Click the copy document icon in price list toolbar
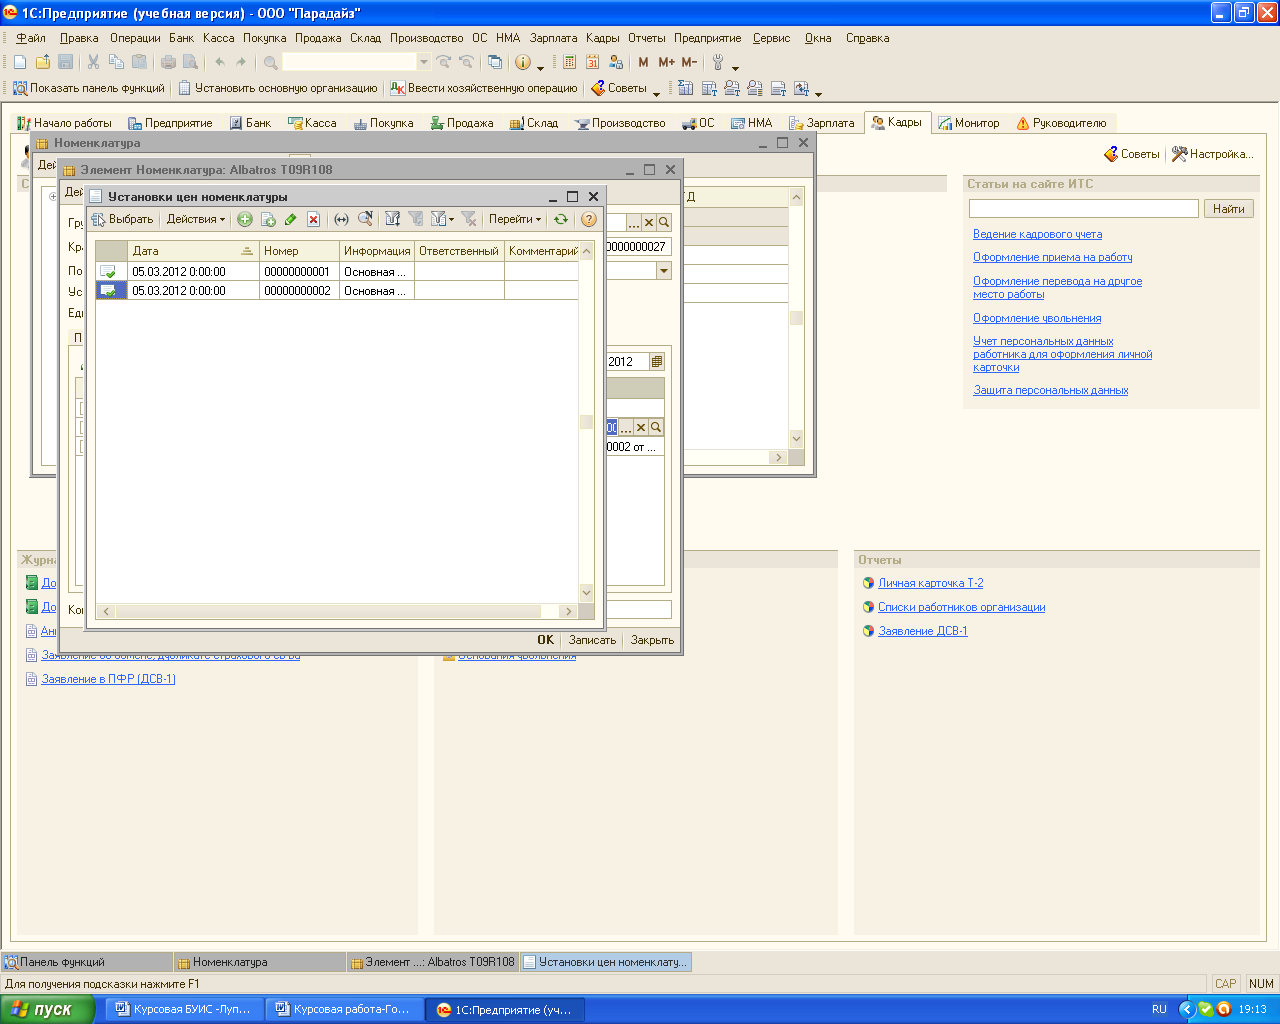The width and height of the screenshot is (1280, 1024). [x=267, y=220]
